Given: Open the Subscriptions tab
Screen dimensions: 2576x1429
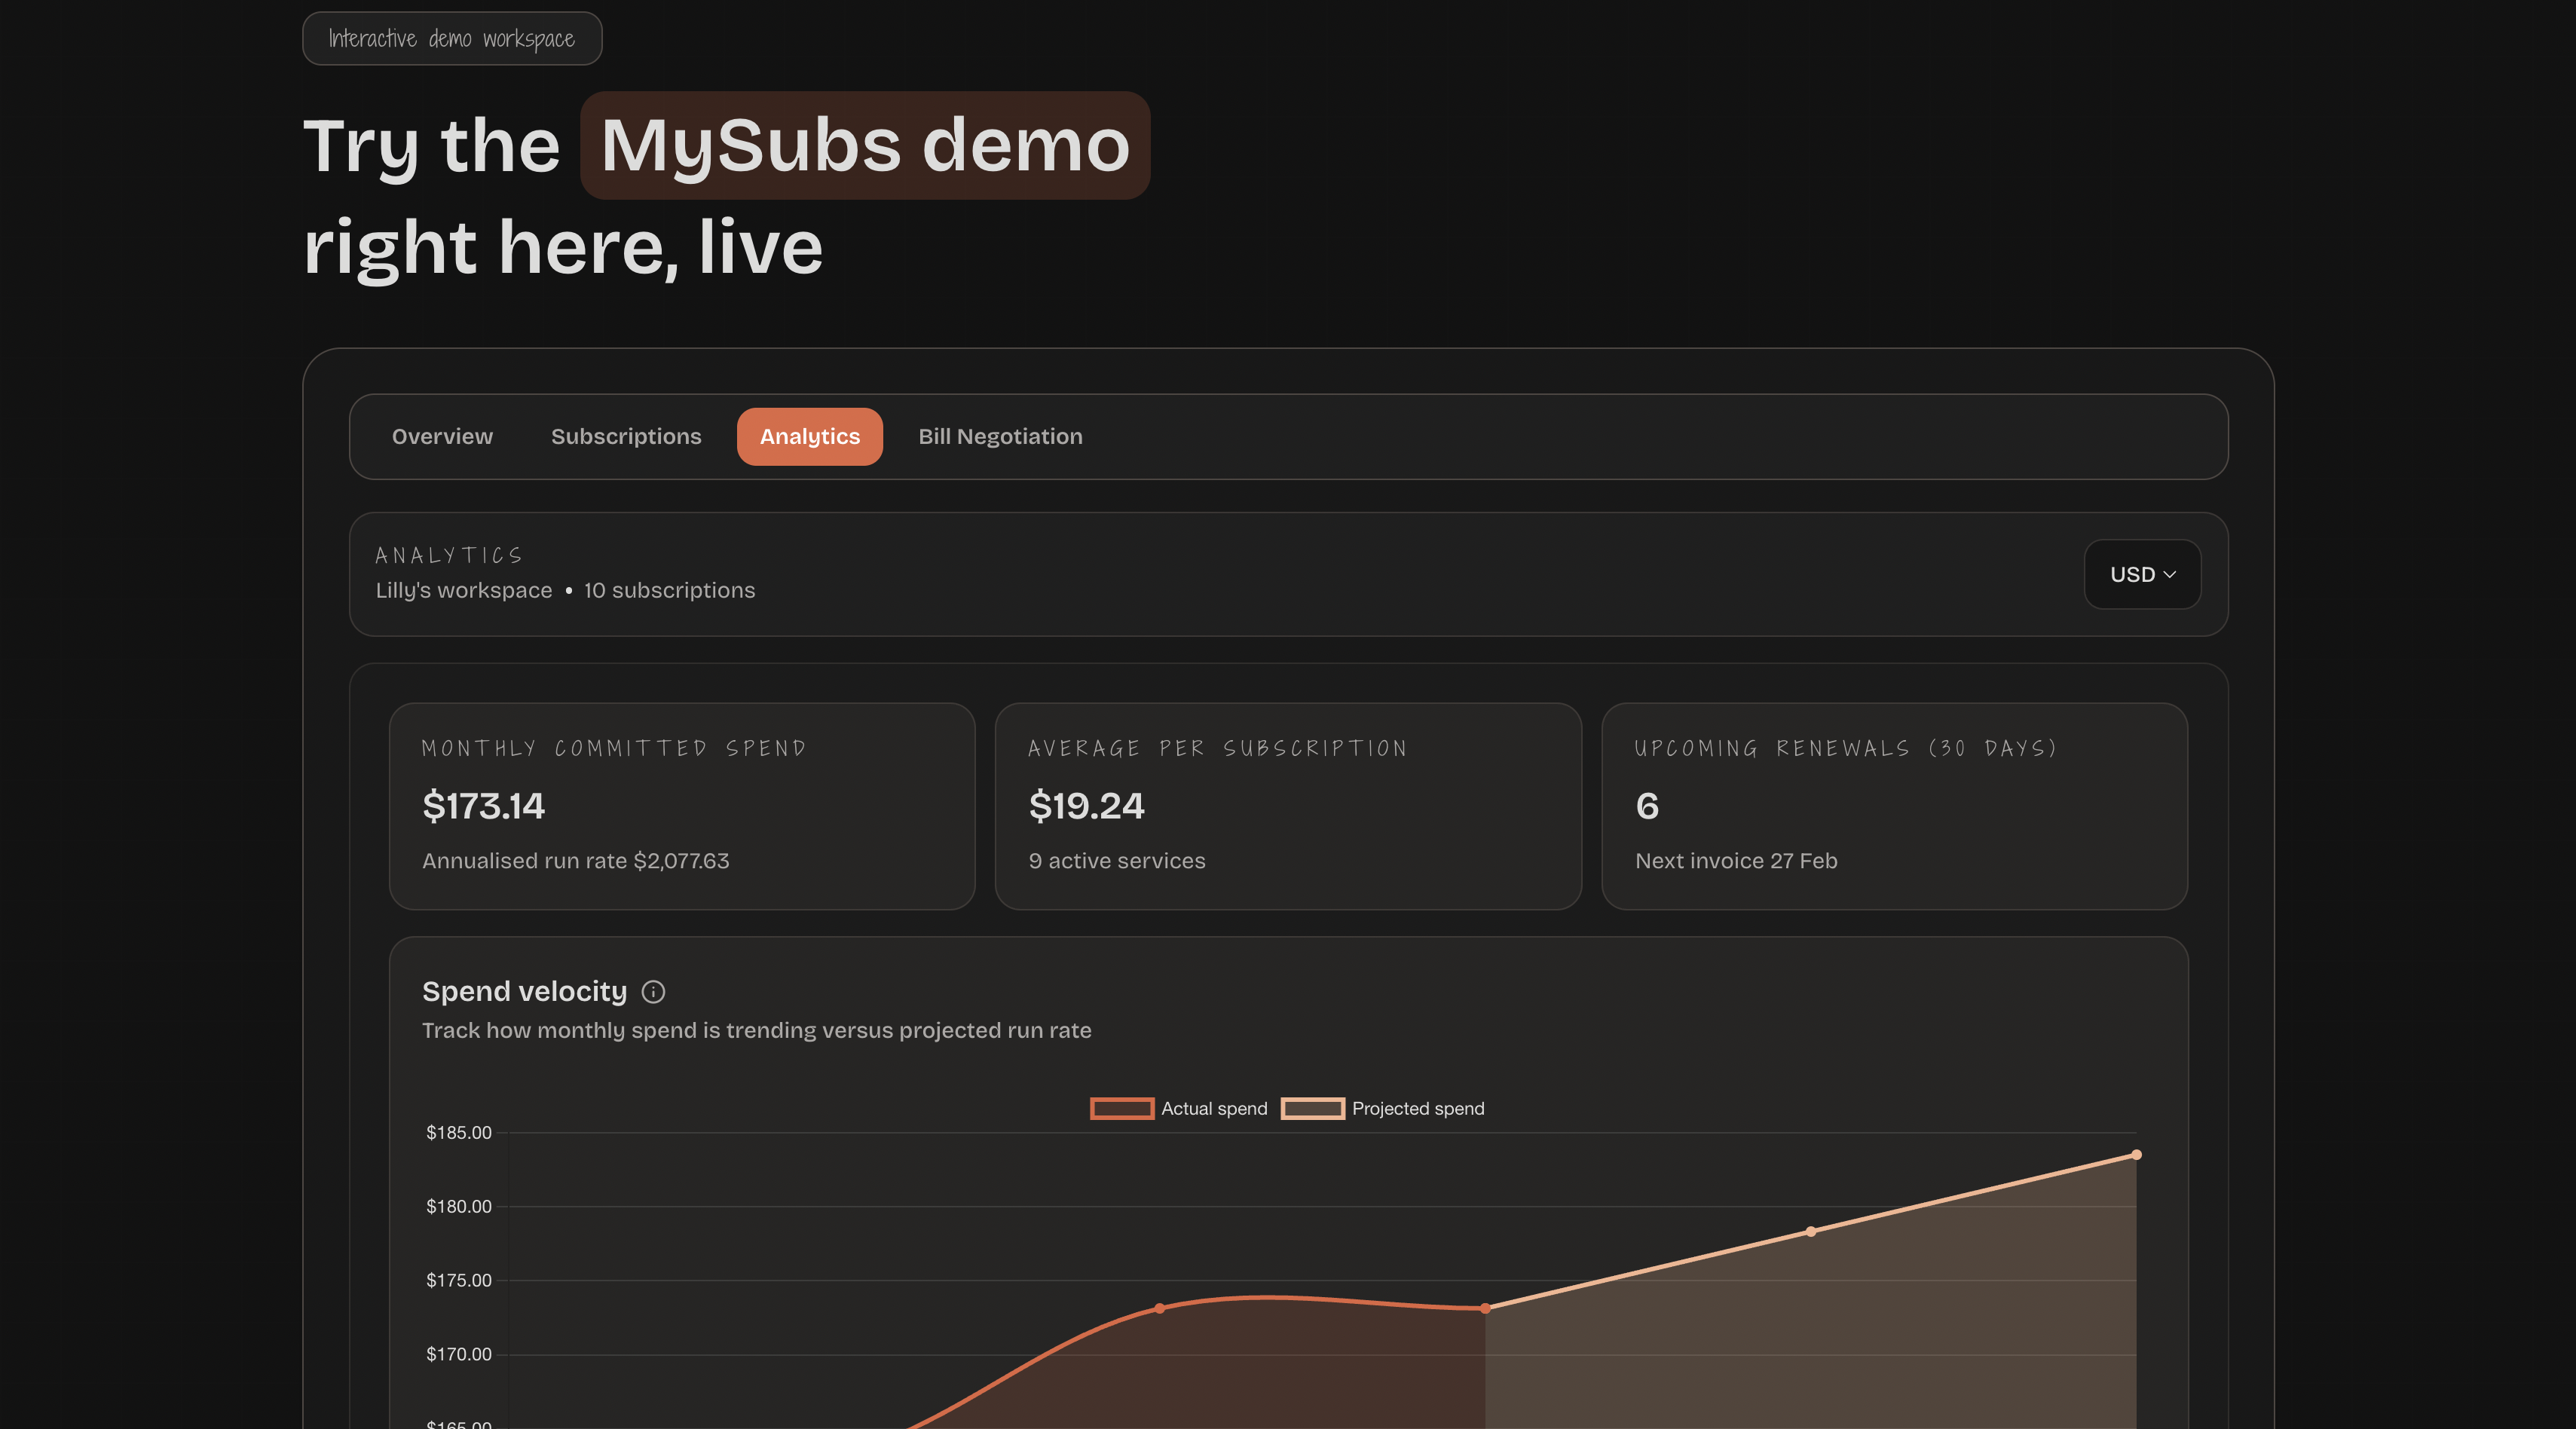Looking at the screenshot, I should pos(625,436).
